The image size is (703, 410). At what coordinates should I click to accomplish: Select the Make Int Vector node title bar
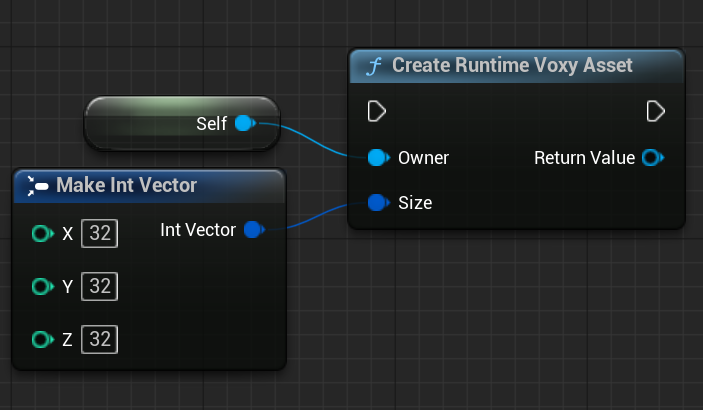150,185
